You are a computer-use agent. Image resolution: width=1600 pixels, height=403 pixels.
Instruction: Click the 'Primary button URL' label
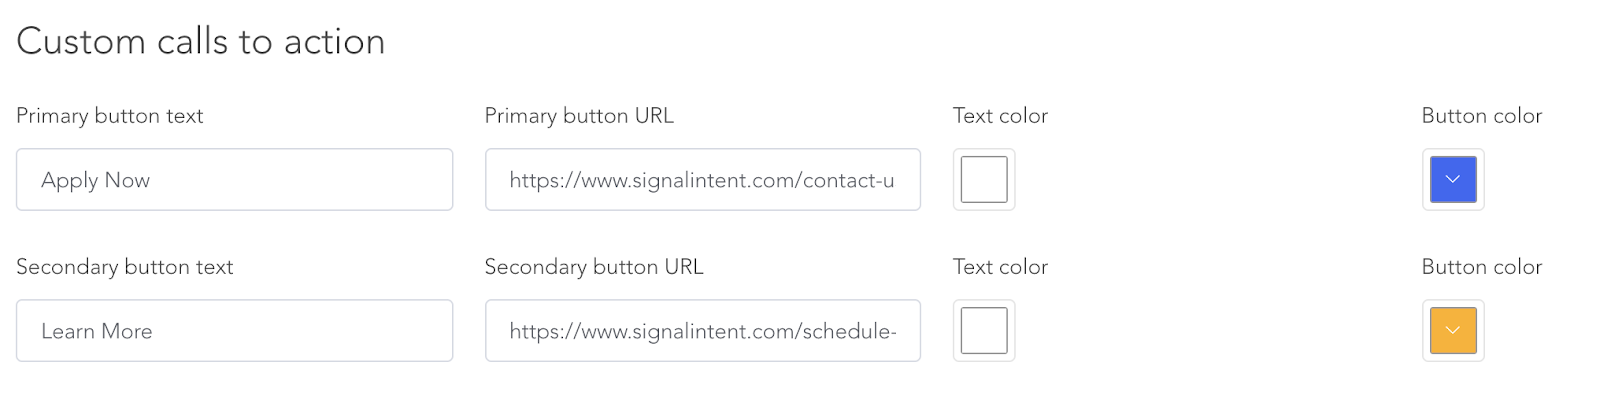579,116
